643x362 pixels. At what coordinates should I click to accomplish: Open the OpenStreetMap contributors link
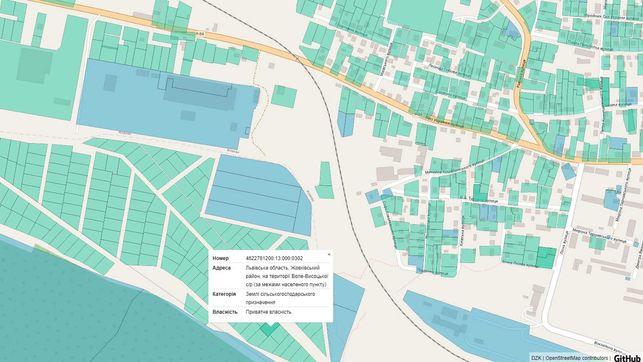[x=577, y=358]
